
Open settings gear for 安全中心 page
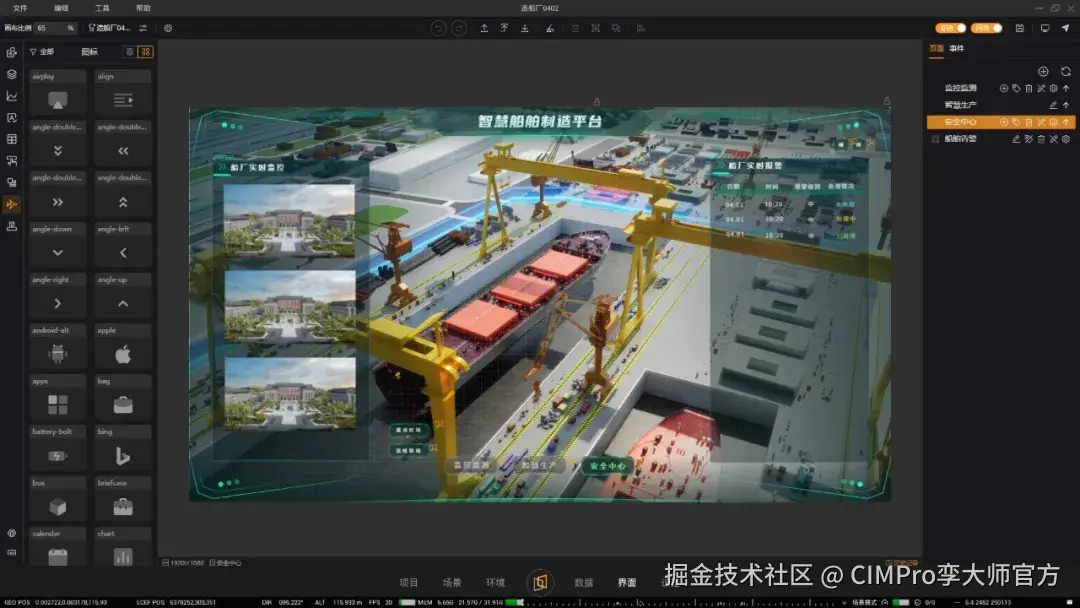pos(1054,122)
